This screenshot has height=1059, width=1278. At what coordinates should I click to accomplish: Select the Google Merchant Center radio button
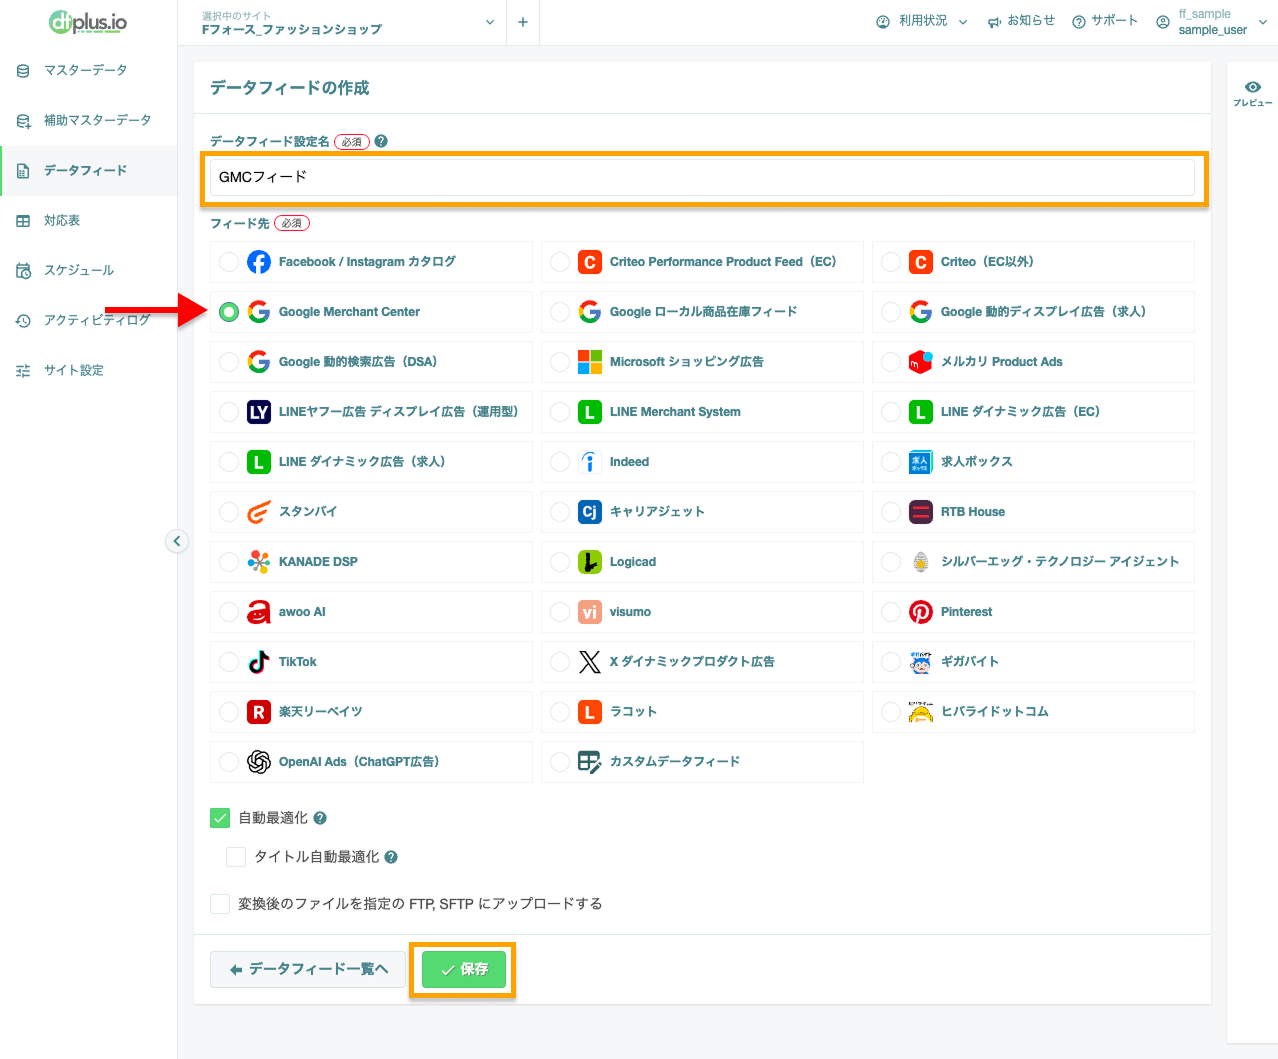[229, 312]
